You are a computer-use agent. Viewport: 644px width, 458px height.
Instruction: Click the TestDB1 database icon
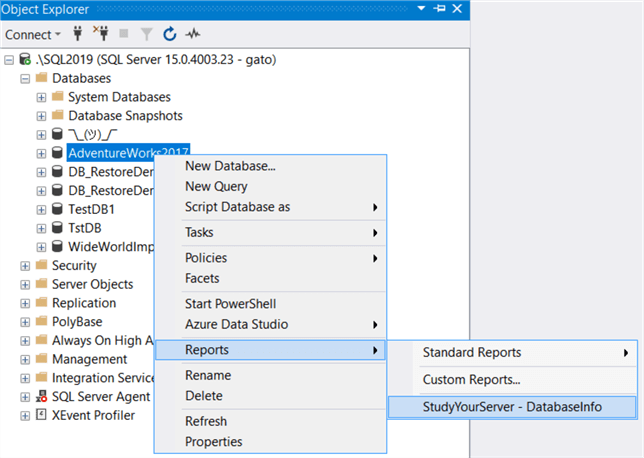[58, 209]
